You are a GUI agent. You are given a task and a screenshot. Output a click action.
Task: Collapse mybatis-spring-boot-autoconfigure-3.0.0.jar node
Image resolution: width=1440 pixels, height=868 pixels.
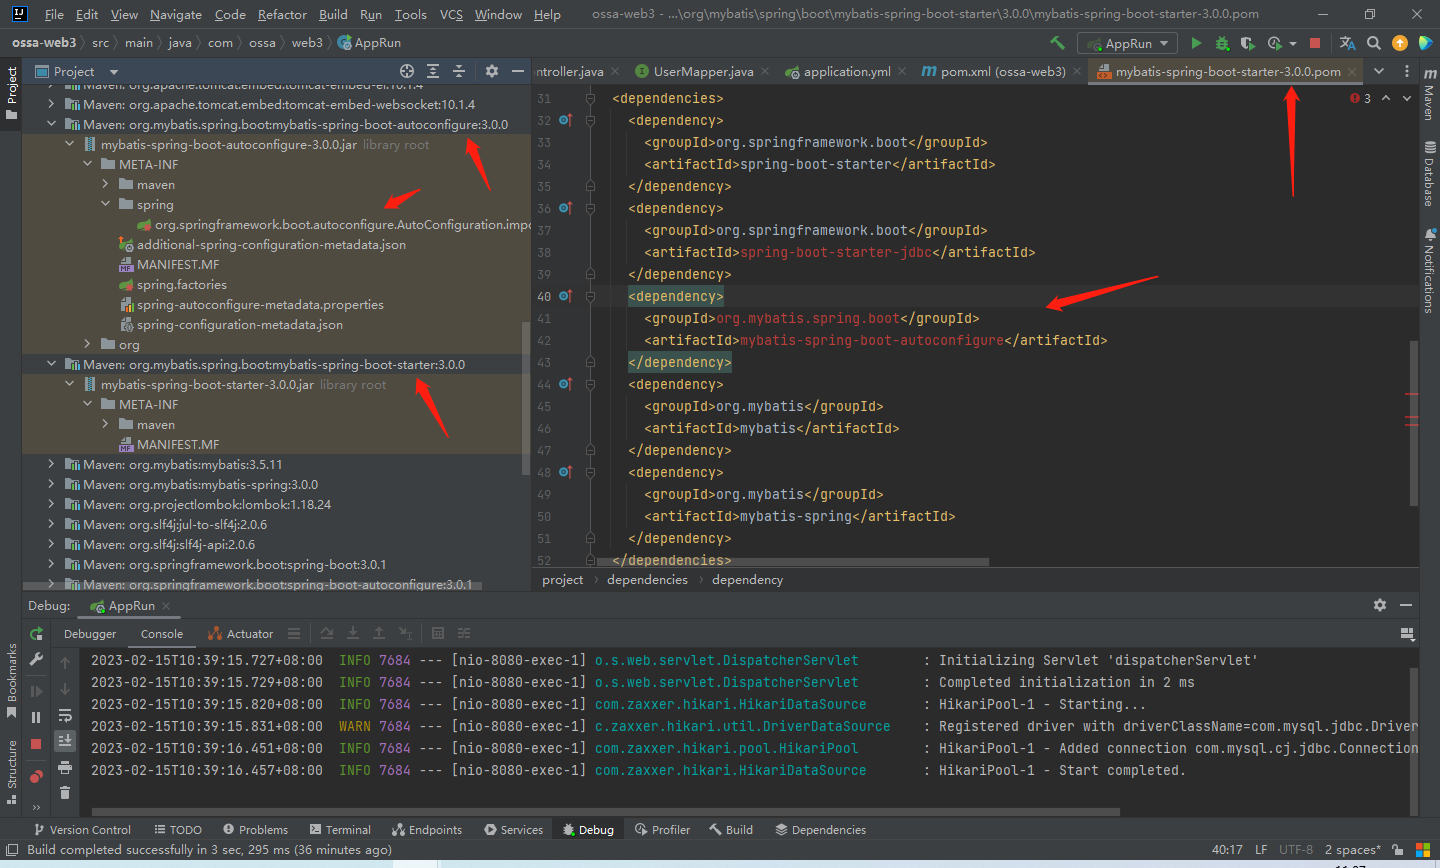(x=70, y=145)
